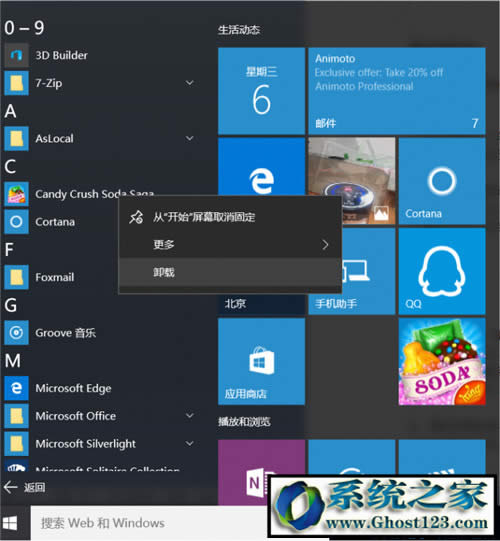
Task: Click the Cortana icon in app list
Action: coord(16,222)
